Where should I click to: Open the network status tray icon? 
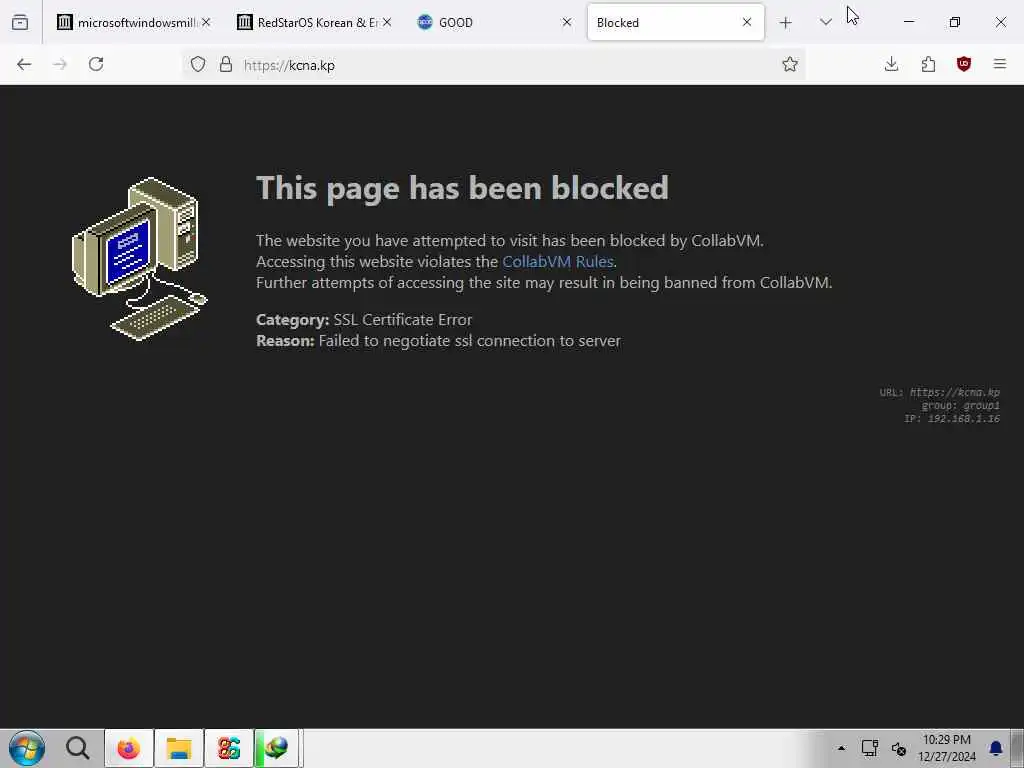[x=869, y=748]
